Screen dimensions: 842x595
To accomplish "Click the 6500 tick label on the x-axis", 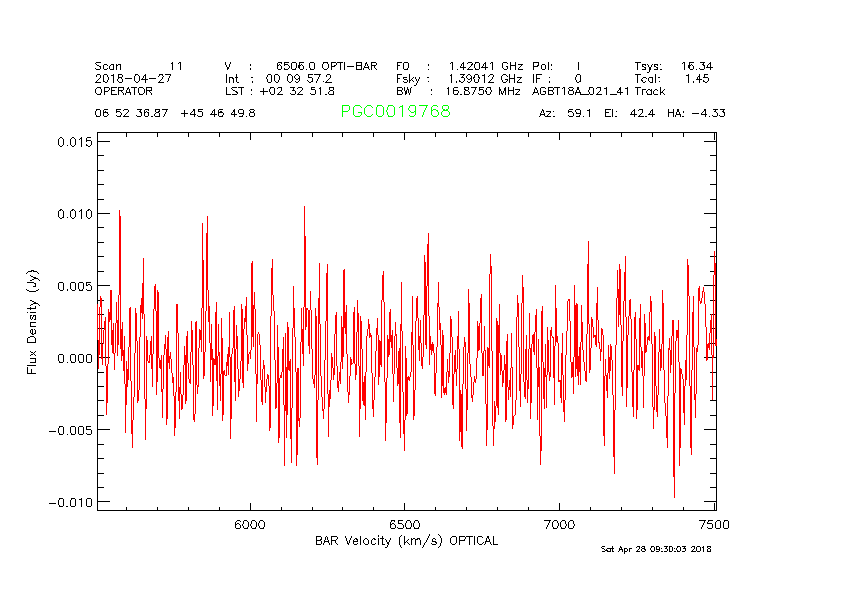I will (x=404, y=524).
